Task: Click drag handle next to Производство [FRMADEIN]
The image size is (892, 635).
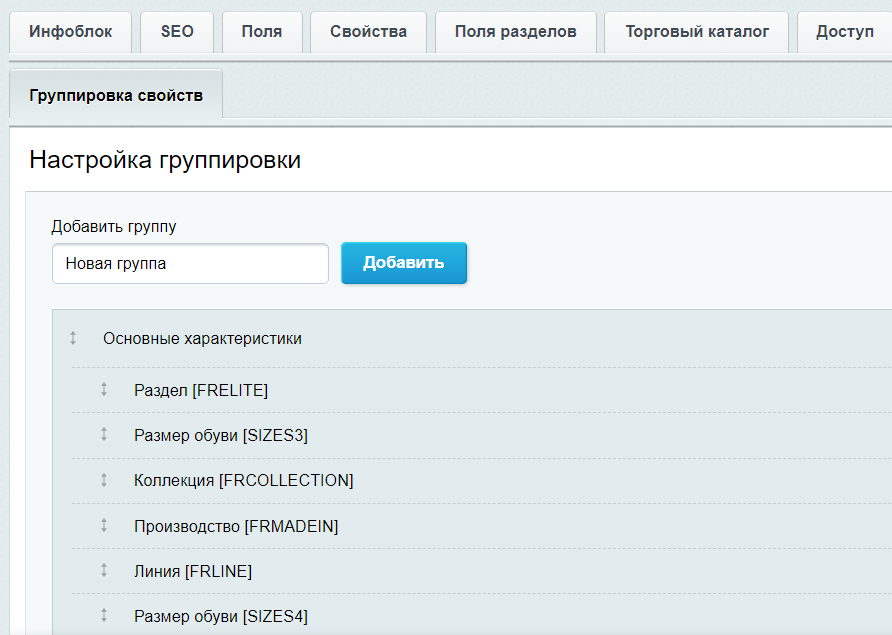Action: [x=103, y=526]
